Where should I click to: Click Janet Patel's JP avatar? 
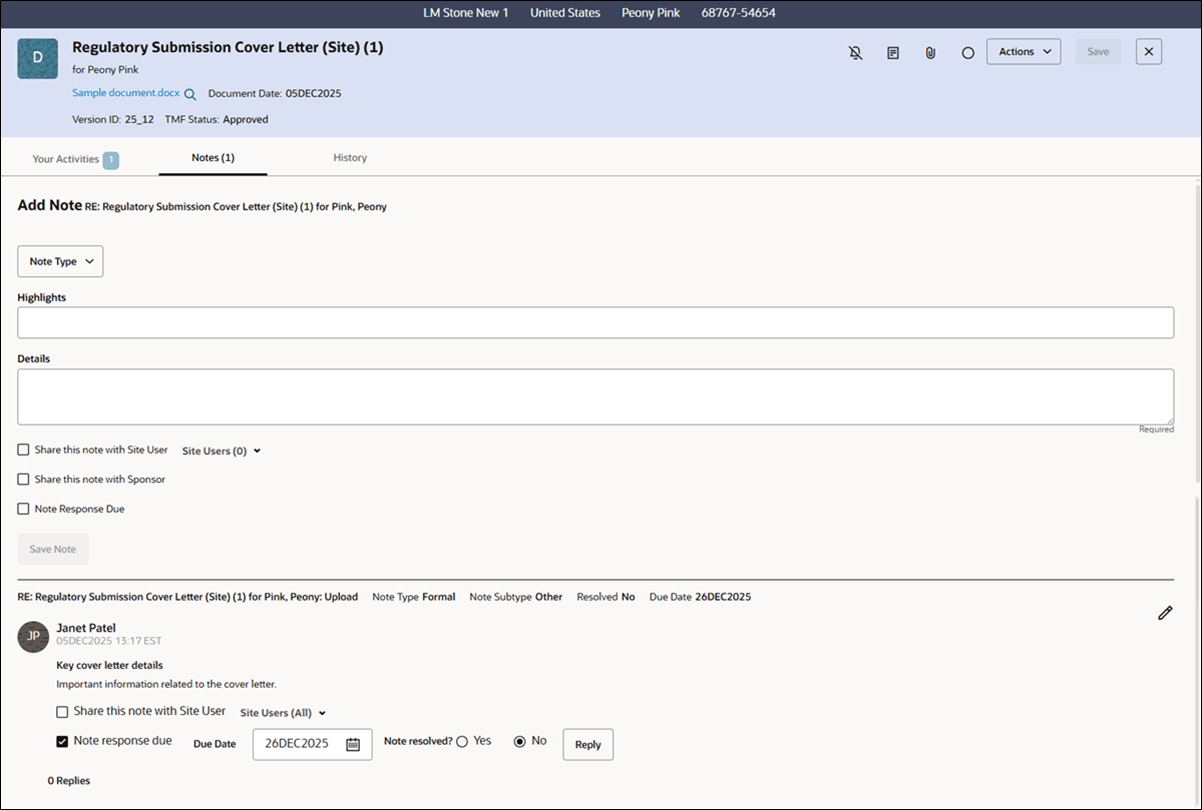(x=33, y=636)
